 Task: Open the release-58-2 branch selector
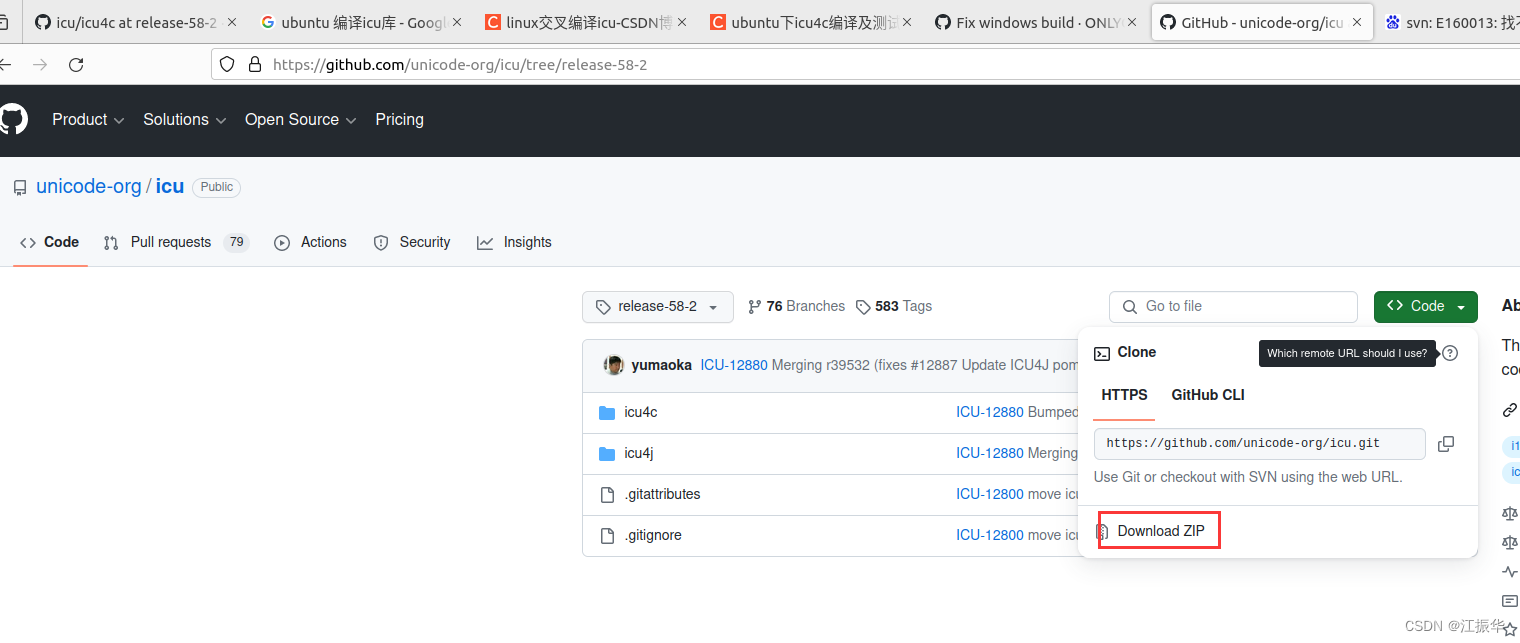point(658,307)
